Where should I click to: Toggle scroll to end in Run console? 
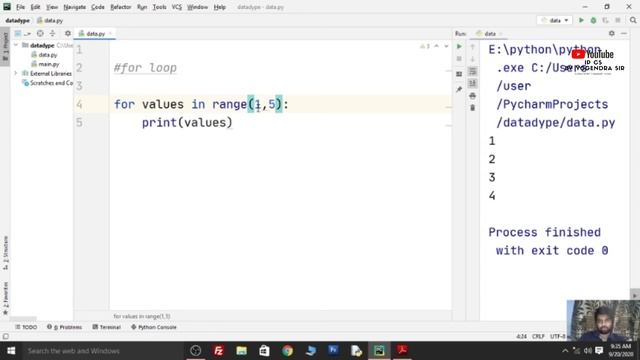473,83
